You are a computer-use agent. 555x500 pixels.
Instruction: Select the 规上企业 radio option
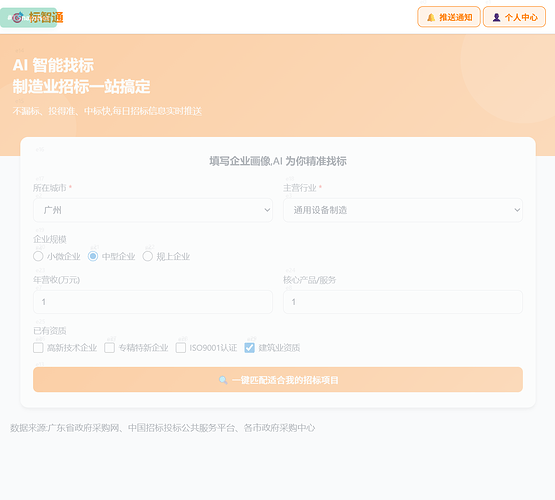coord(148,256)
